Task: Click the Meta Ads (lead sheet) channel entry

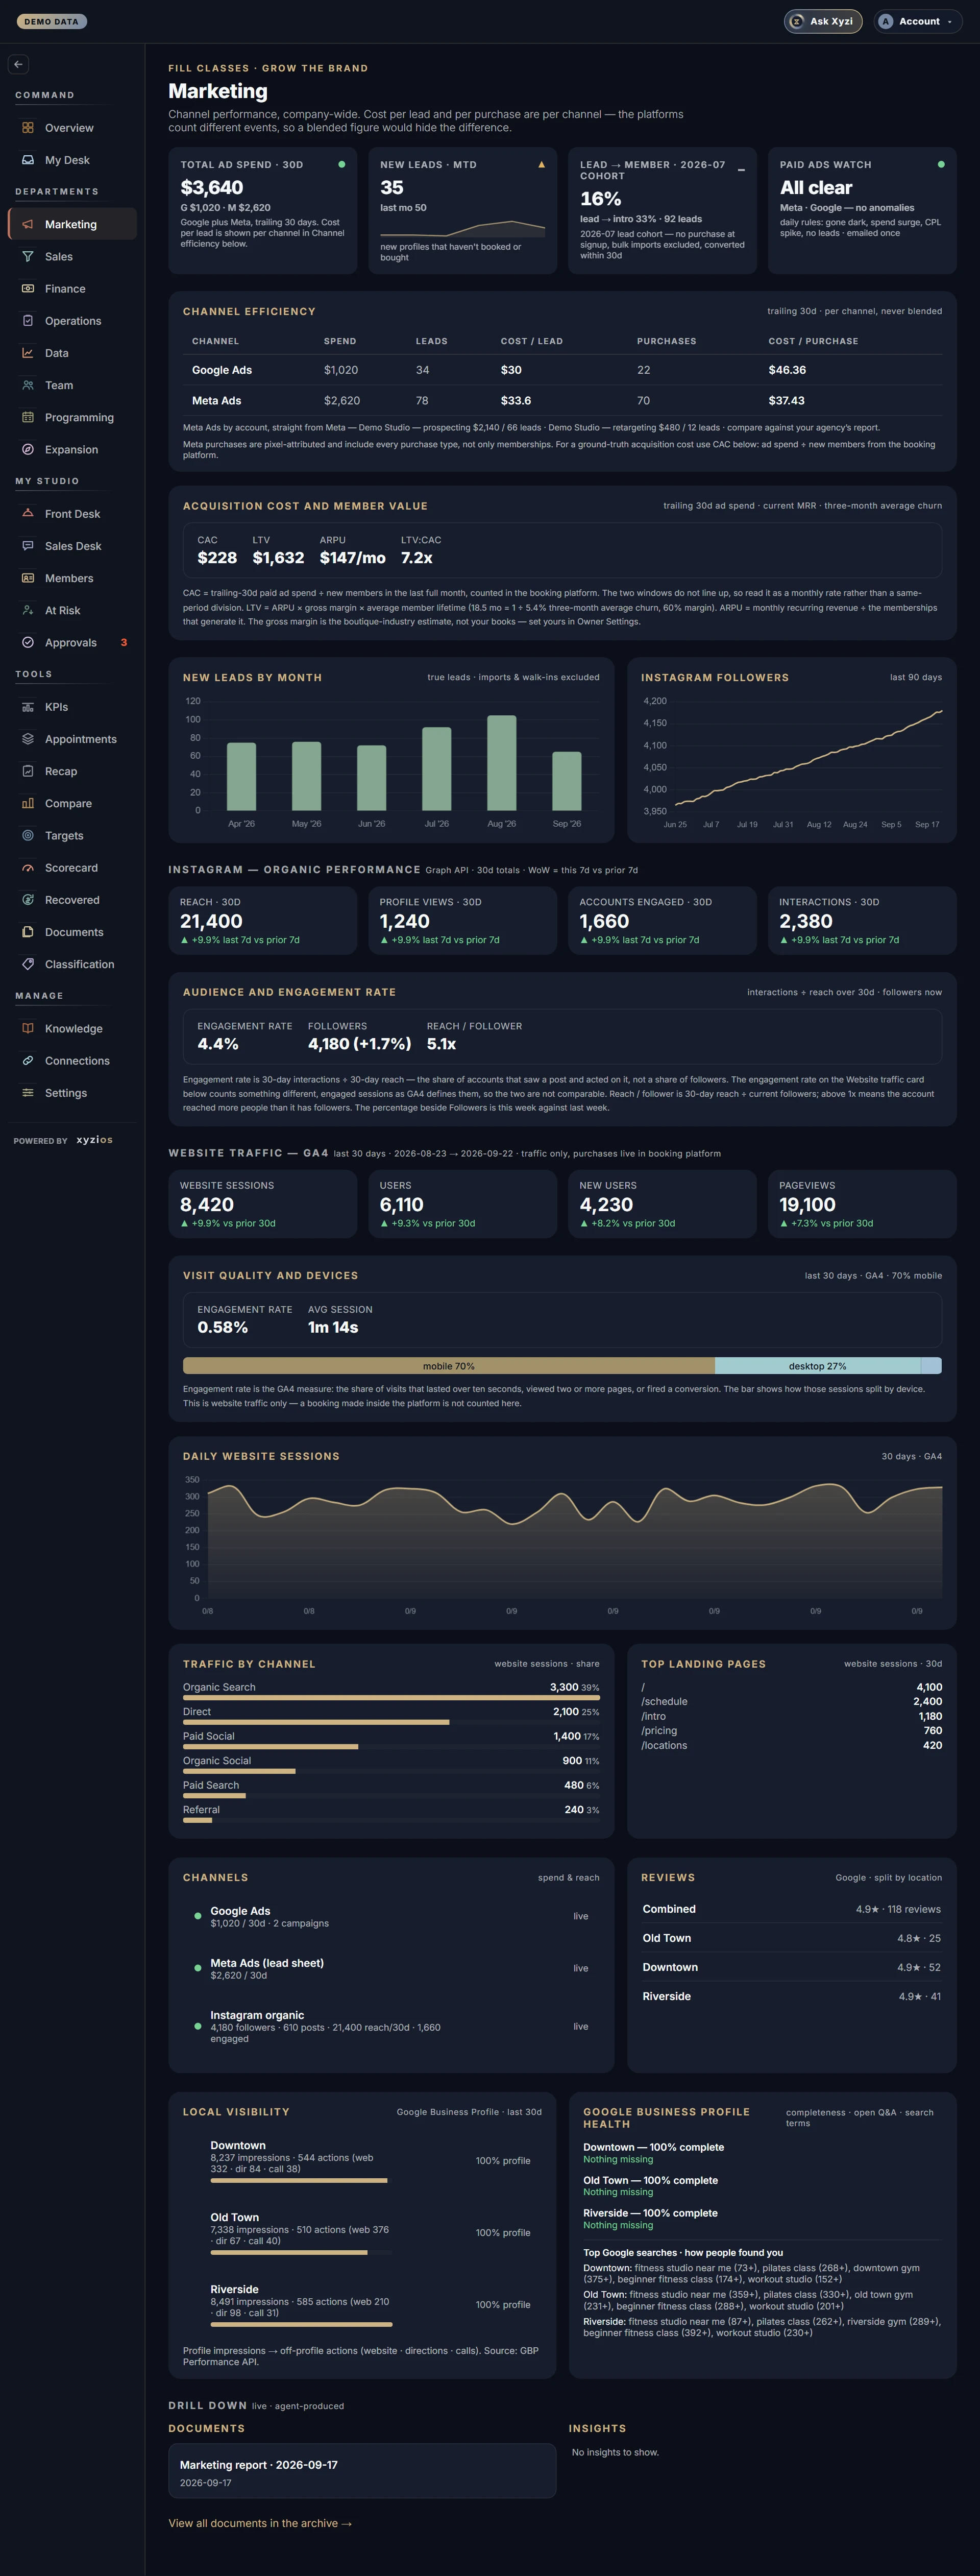Action: click(x=391, y=1968)
